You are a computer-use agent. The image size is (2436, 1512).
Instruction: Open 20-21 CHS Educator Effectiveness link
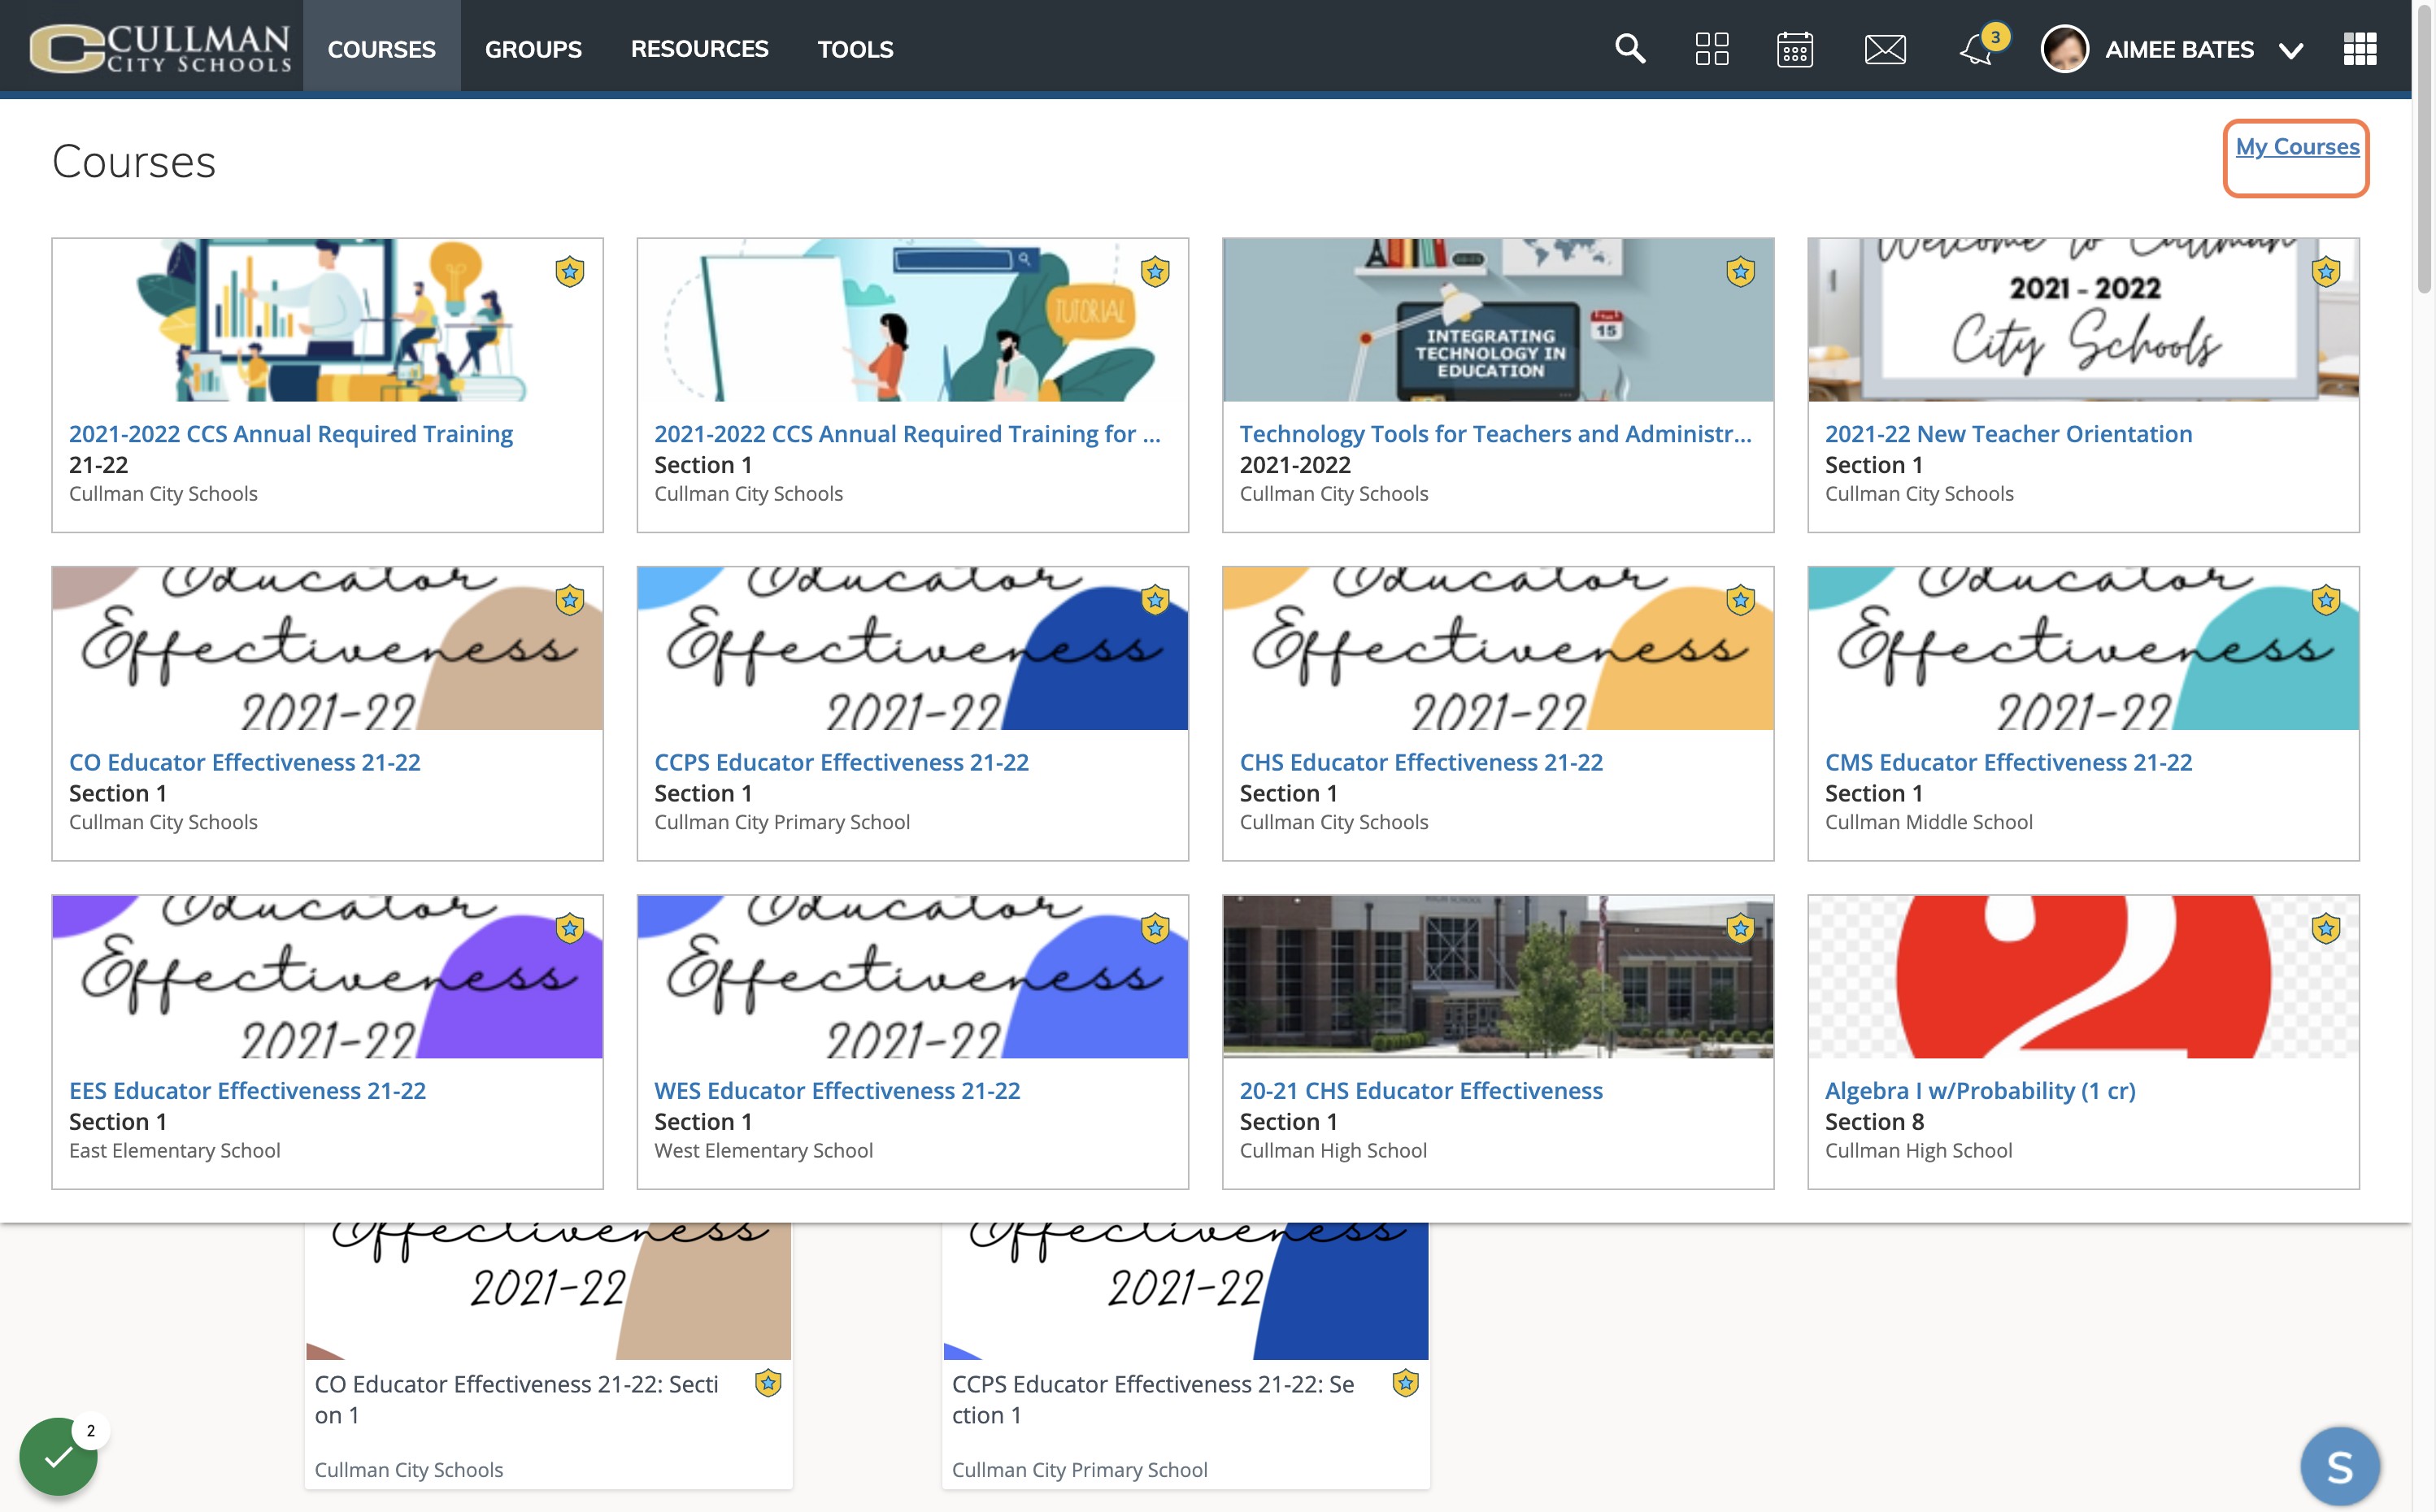[1421, 1090]
